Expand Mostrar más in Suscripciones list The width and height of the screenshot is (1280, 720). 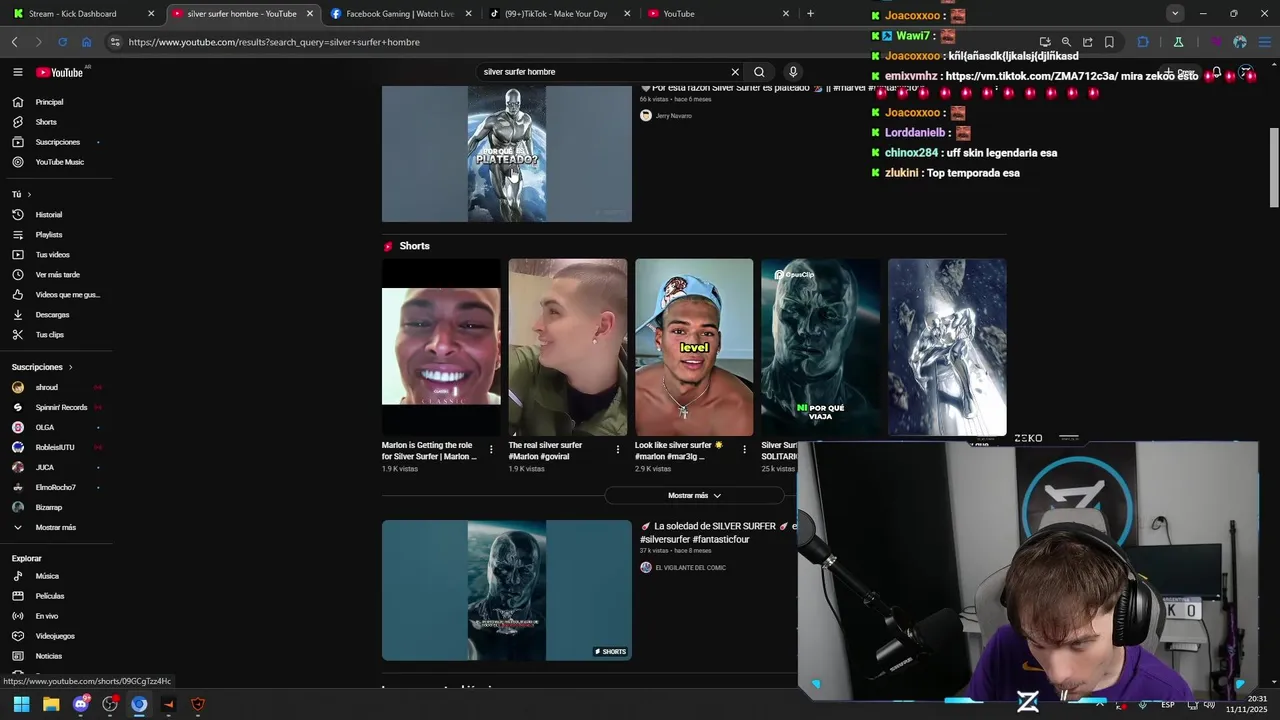point(56,527)
